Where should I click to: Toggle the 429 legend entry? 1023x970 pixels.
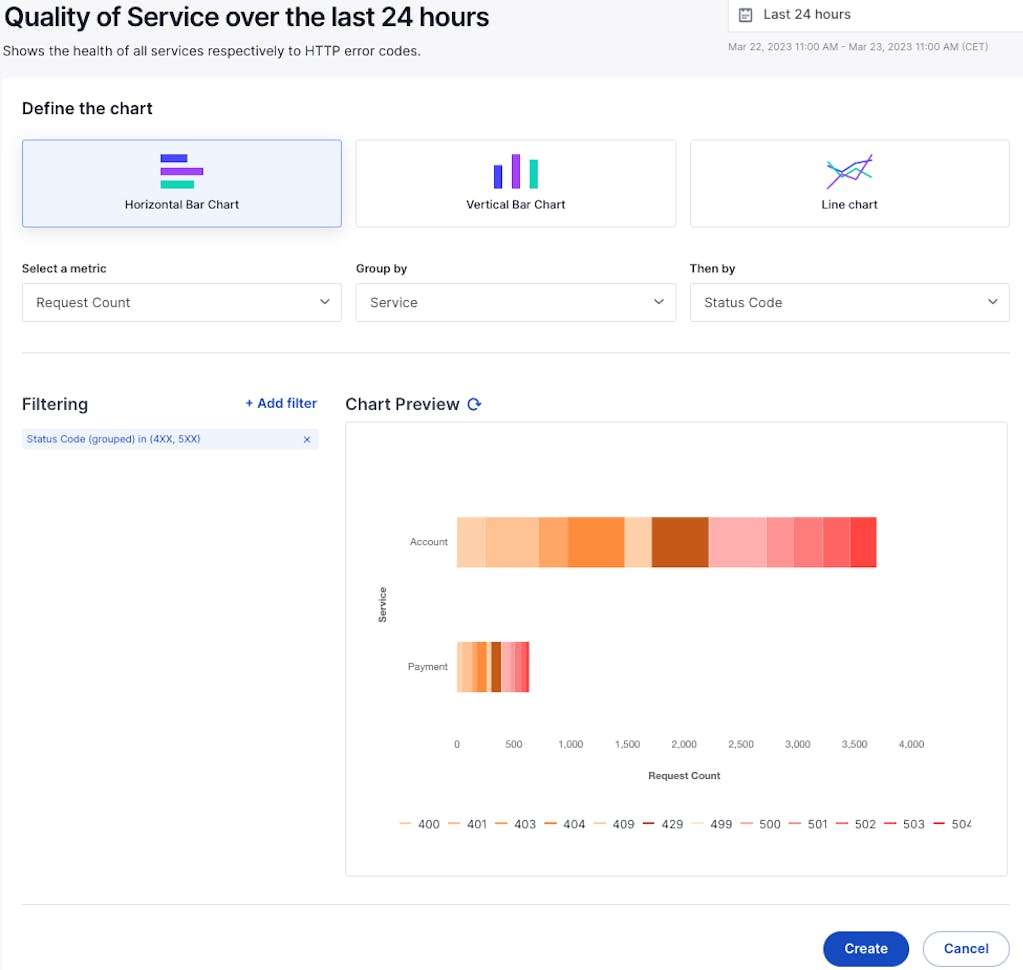tap(662, 824)
